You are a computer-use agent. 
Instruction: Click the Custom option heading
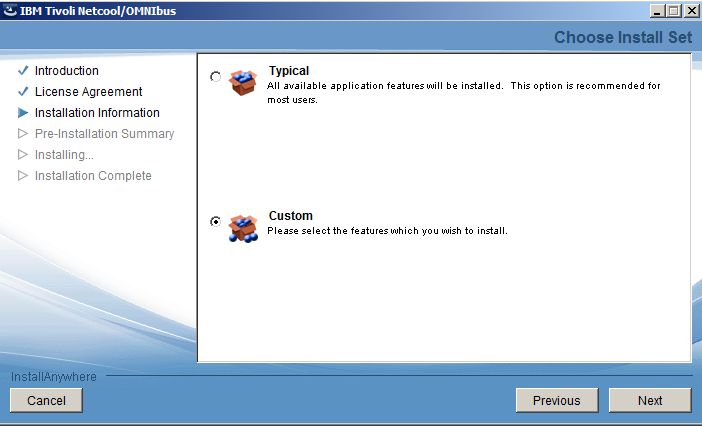click(x=291, y=216)
